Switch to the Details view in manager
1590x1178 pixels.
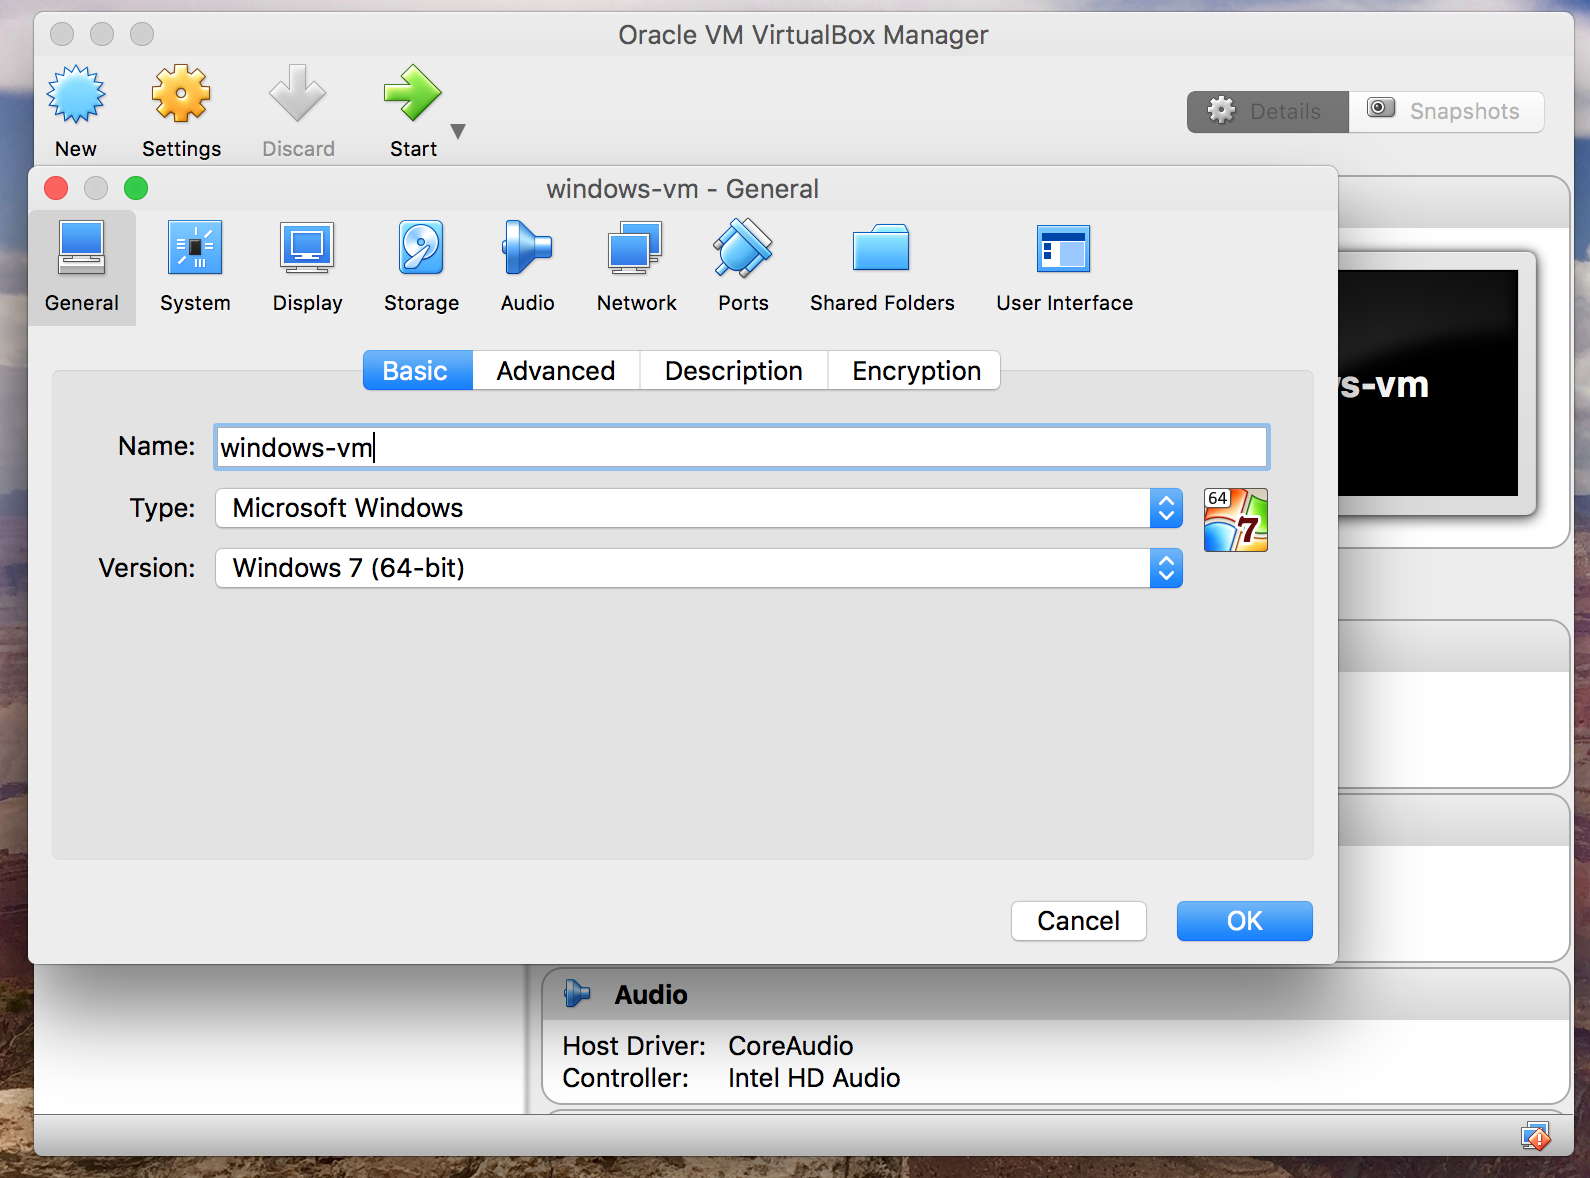tap(1268, 112)
